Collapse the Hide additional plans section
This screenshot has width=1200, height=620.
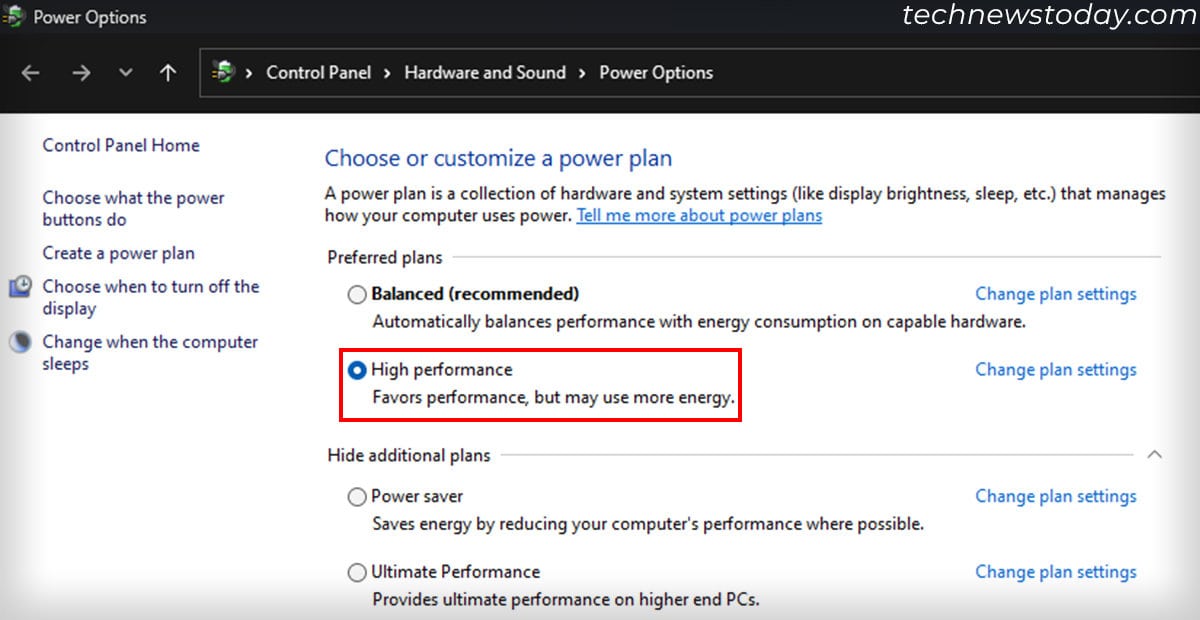1156,455
